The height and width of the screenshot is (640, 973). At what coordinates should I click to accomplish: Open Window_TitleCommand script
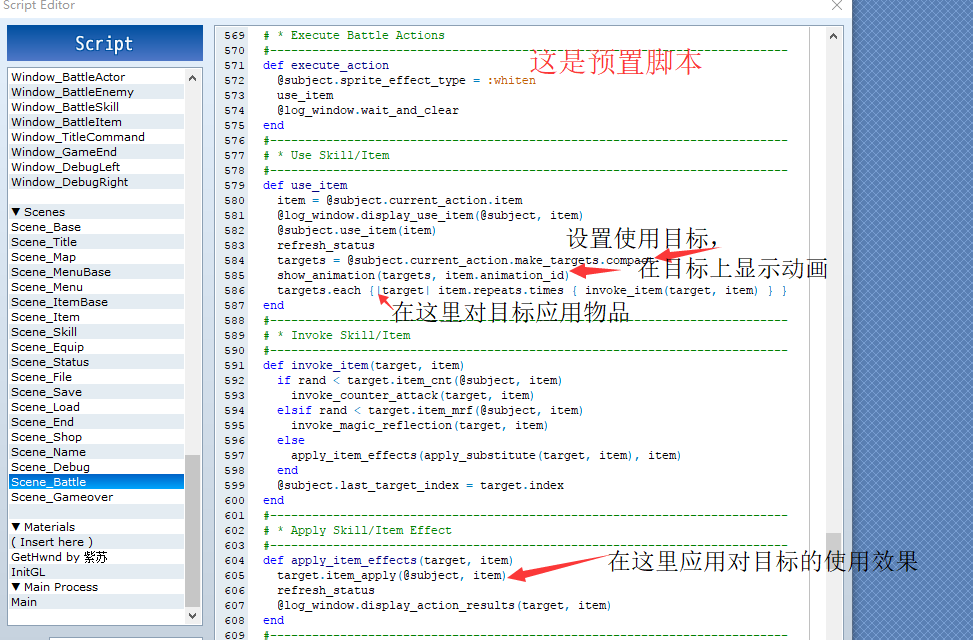pos(97,137)
